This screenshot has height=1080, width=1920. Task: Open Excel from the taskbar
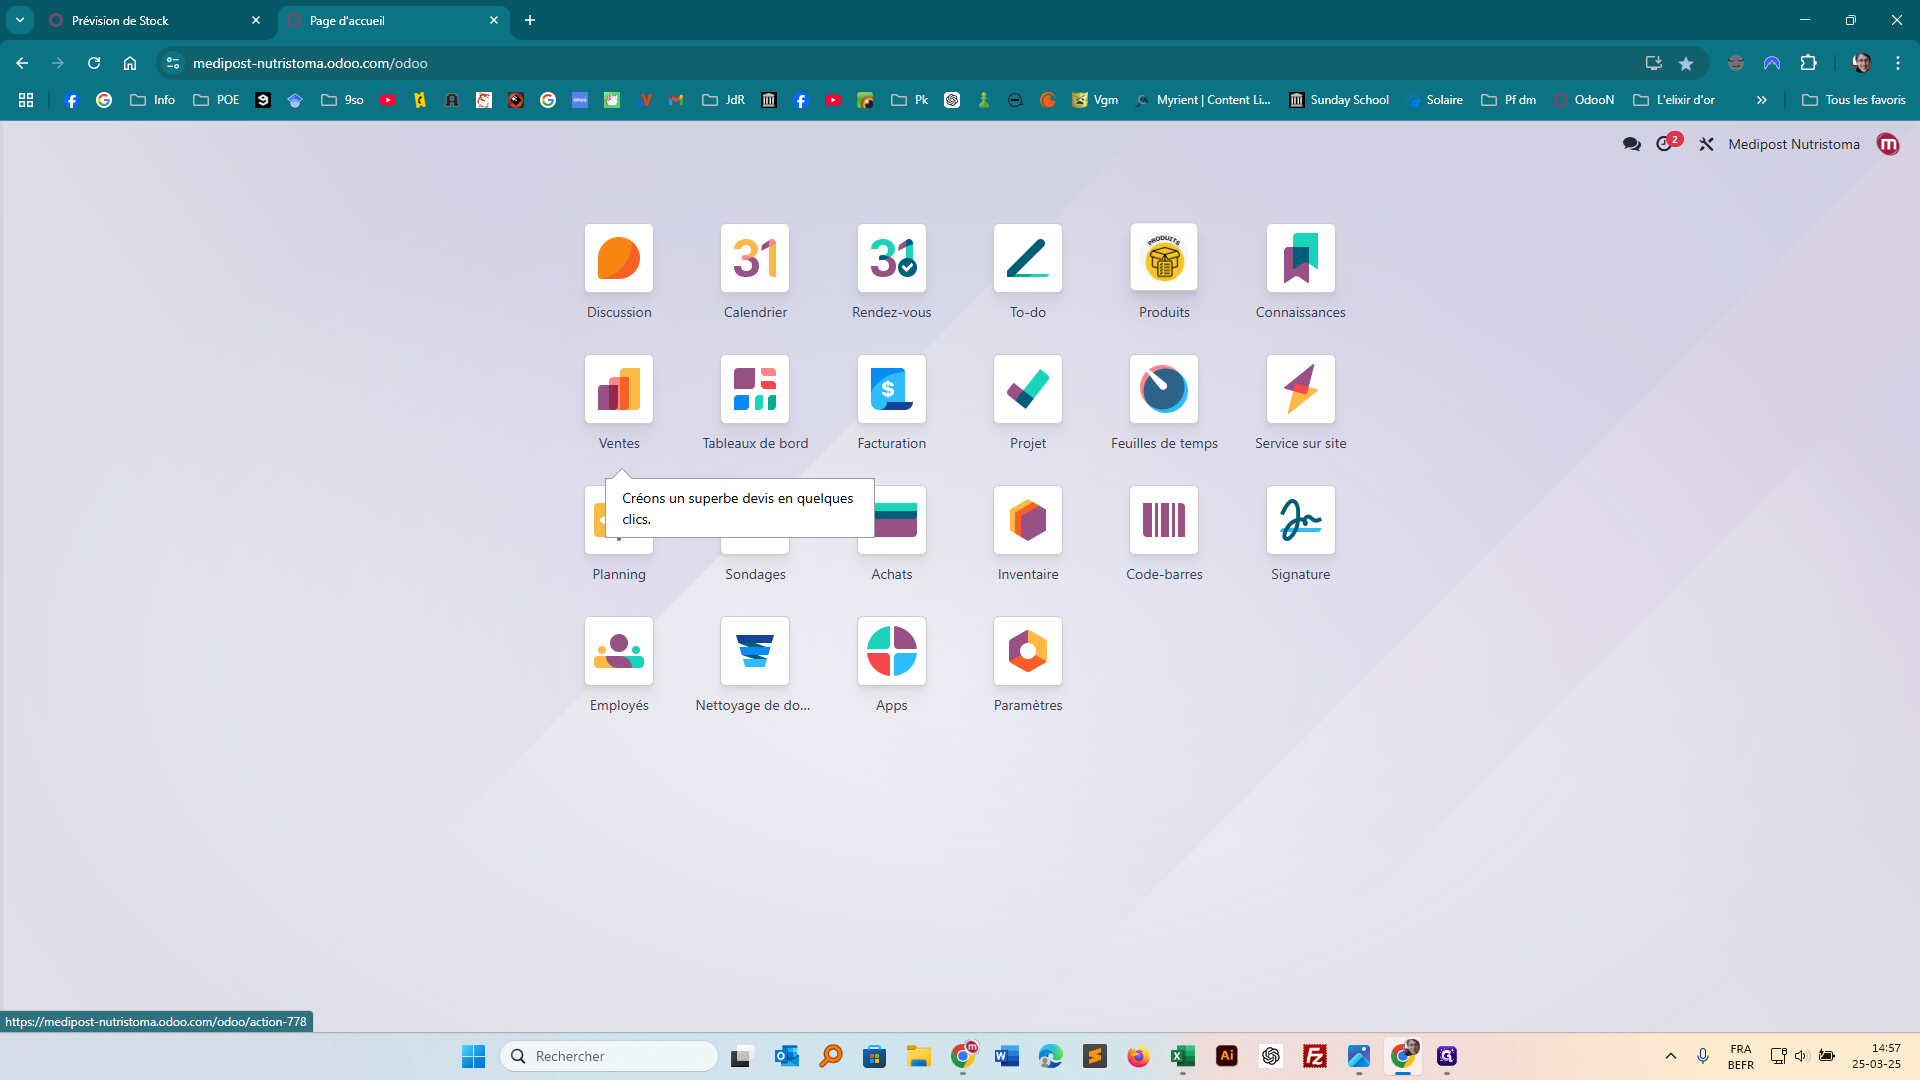click(x=1183, y=1056)
